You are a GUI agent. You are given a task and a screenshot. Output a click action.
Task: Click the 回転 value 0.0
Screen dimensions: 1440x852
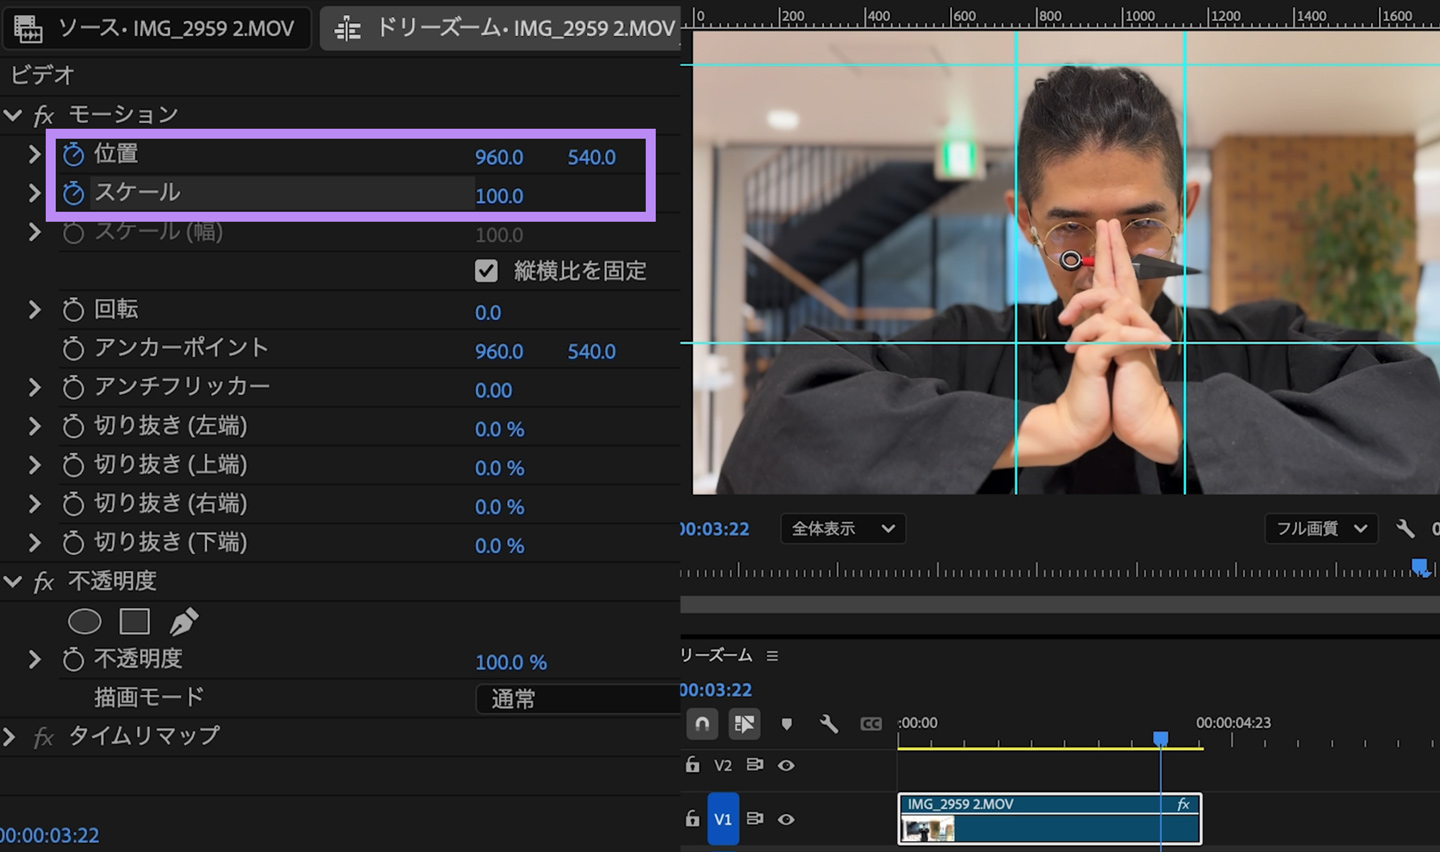click(488, 313)
